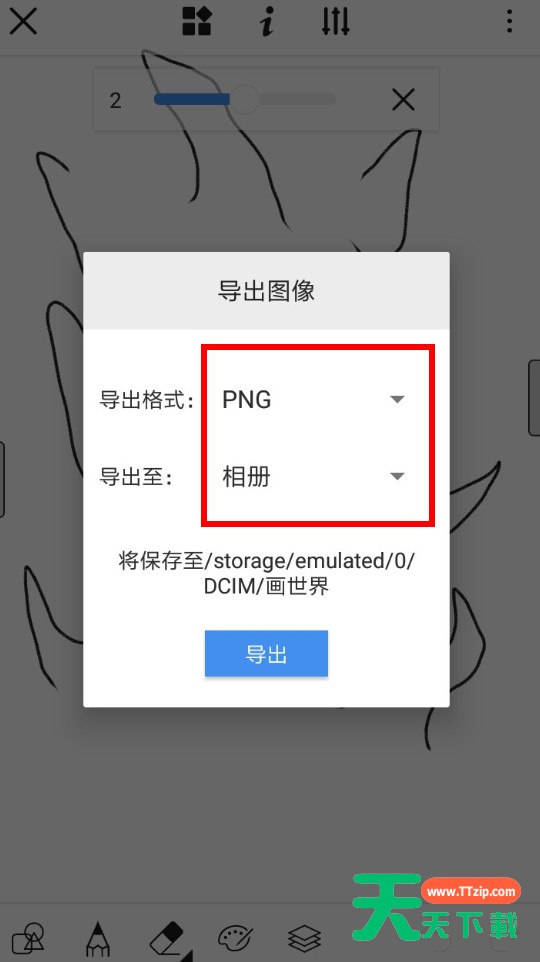Viewport: 540px width, 962px height.
Task: Open the adjustment sliders icon
Action: click(336, 21)
